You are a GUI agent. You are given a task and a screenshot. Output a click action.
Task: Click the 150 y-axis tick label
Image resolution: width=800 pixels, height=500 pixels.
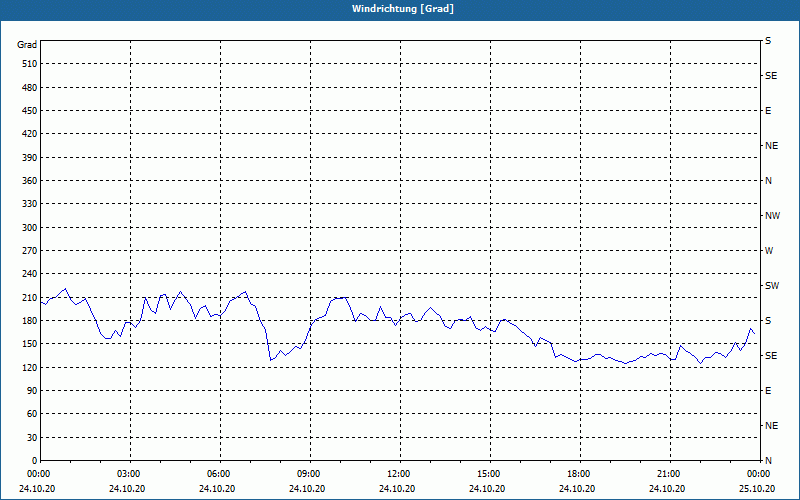pyautogui.click(x=30, y=343)
